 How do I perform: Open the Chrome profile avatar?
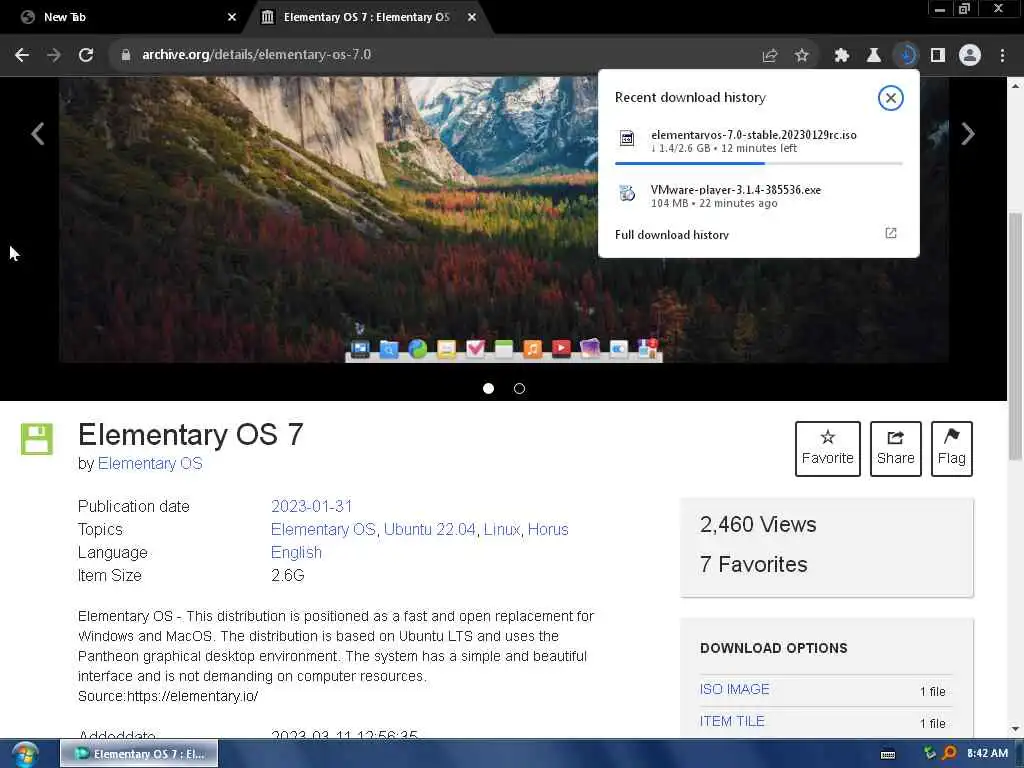(x=970, y=56)
